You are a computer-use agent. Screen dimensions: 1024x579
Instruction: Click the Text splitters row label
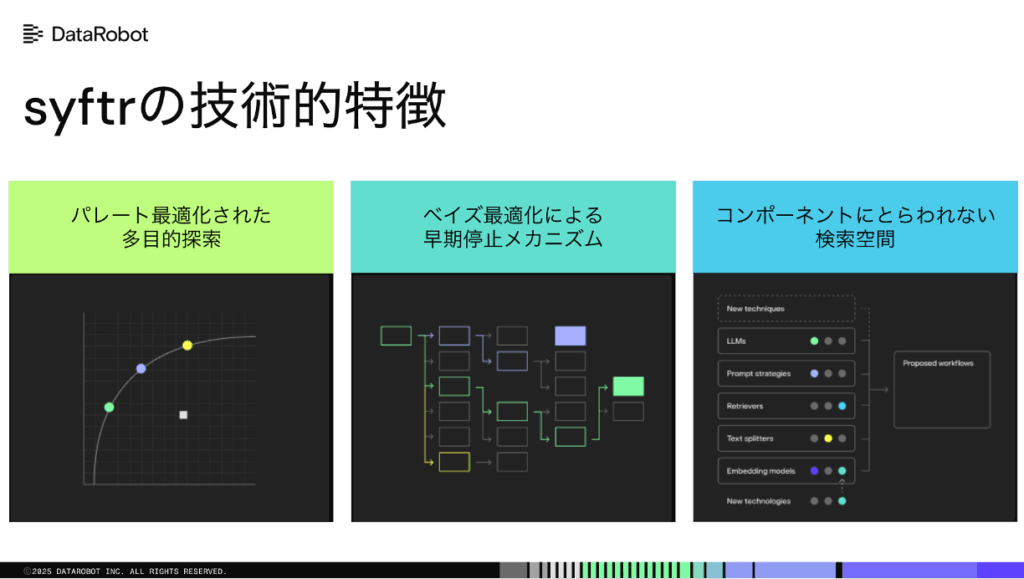750,439
